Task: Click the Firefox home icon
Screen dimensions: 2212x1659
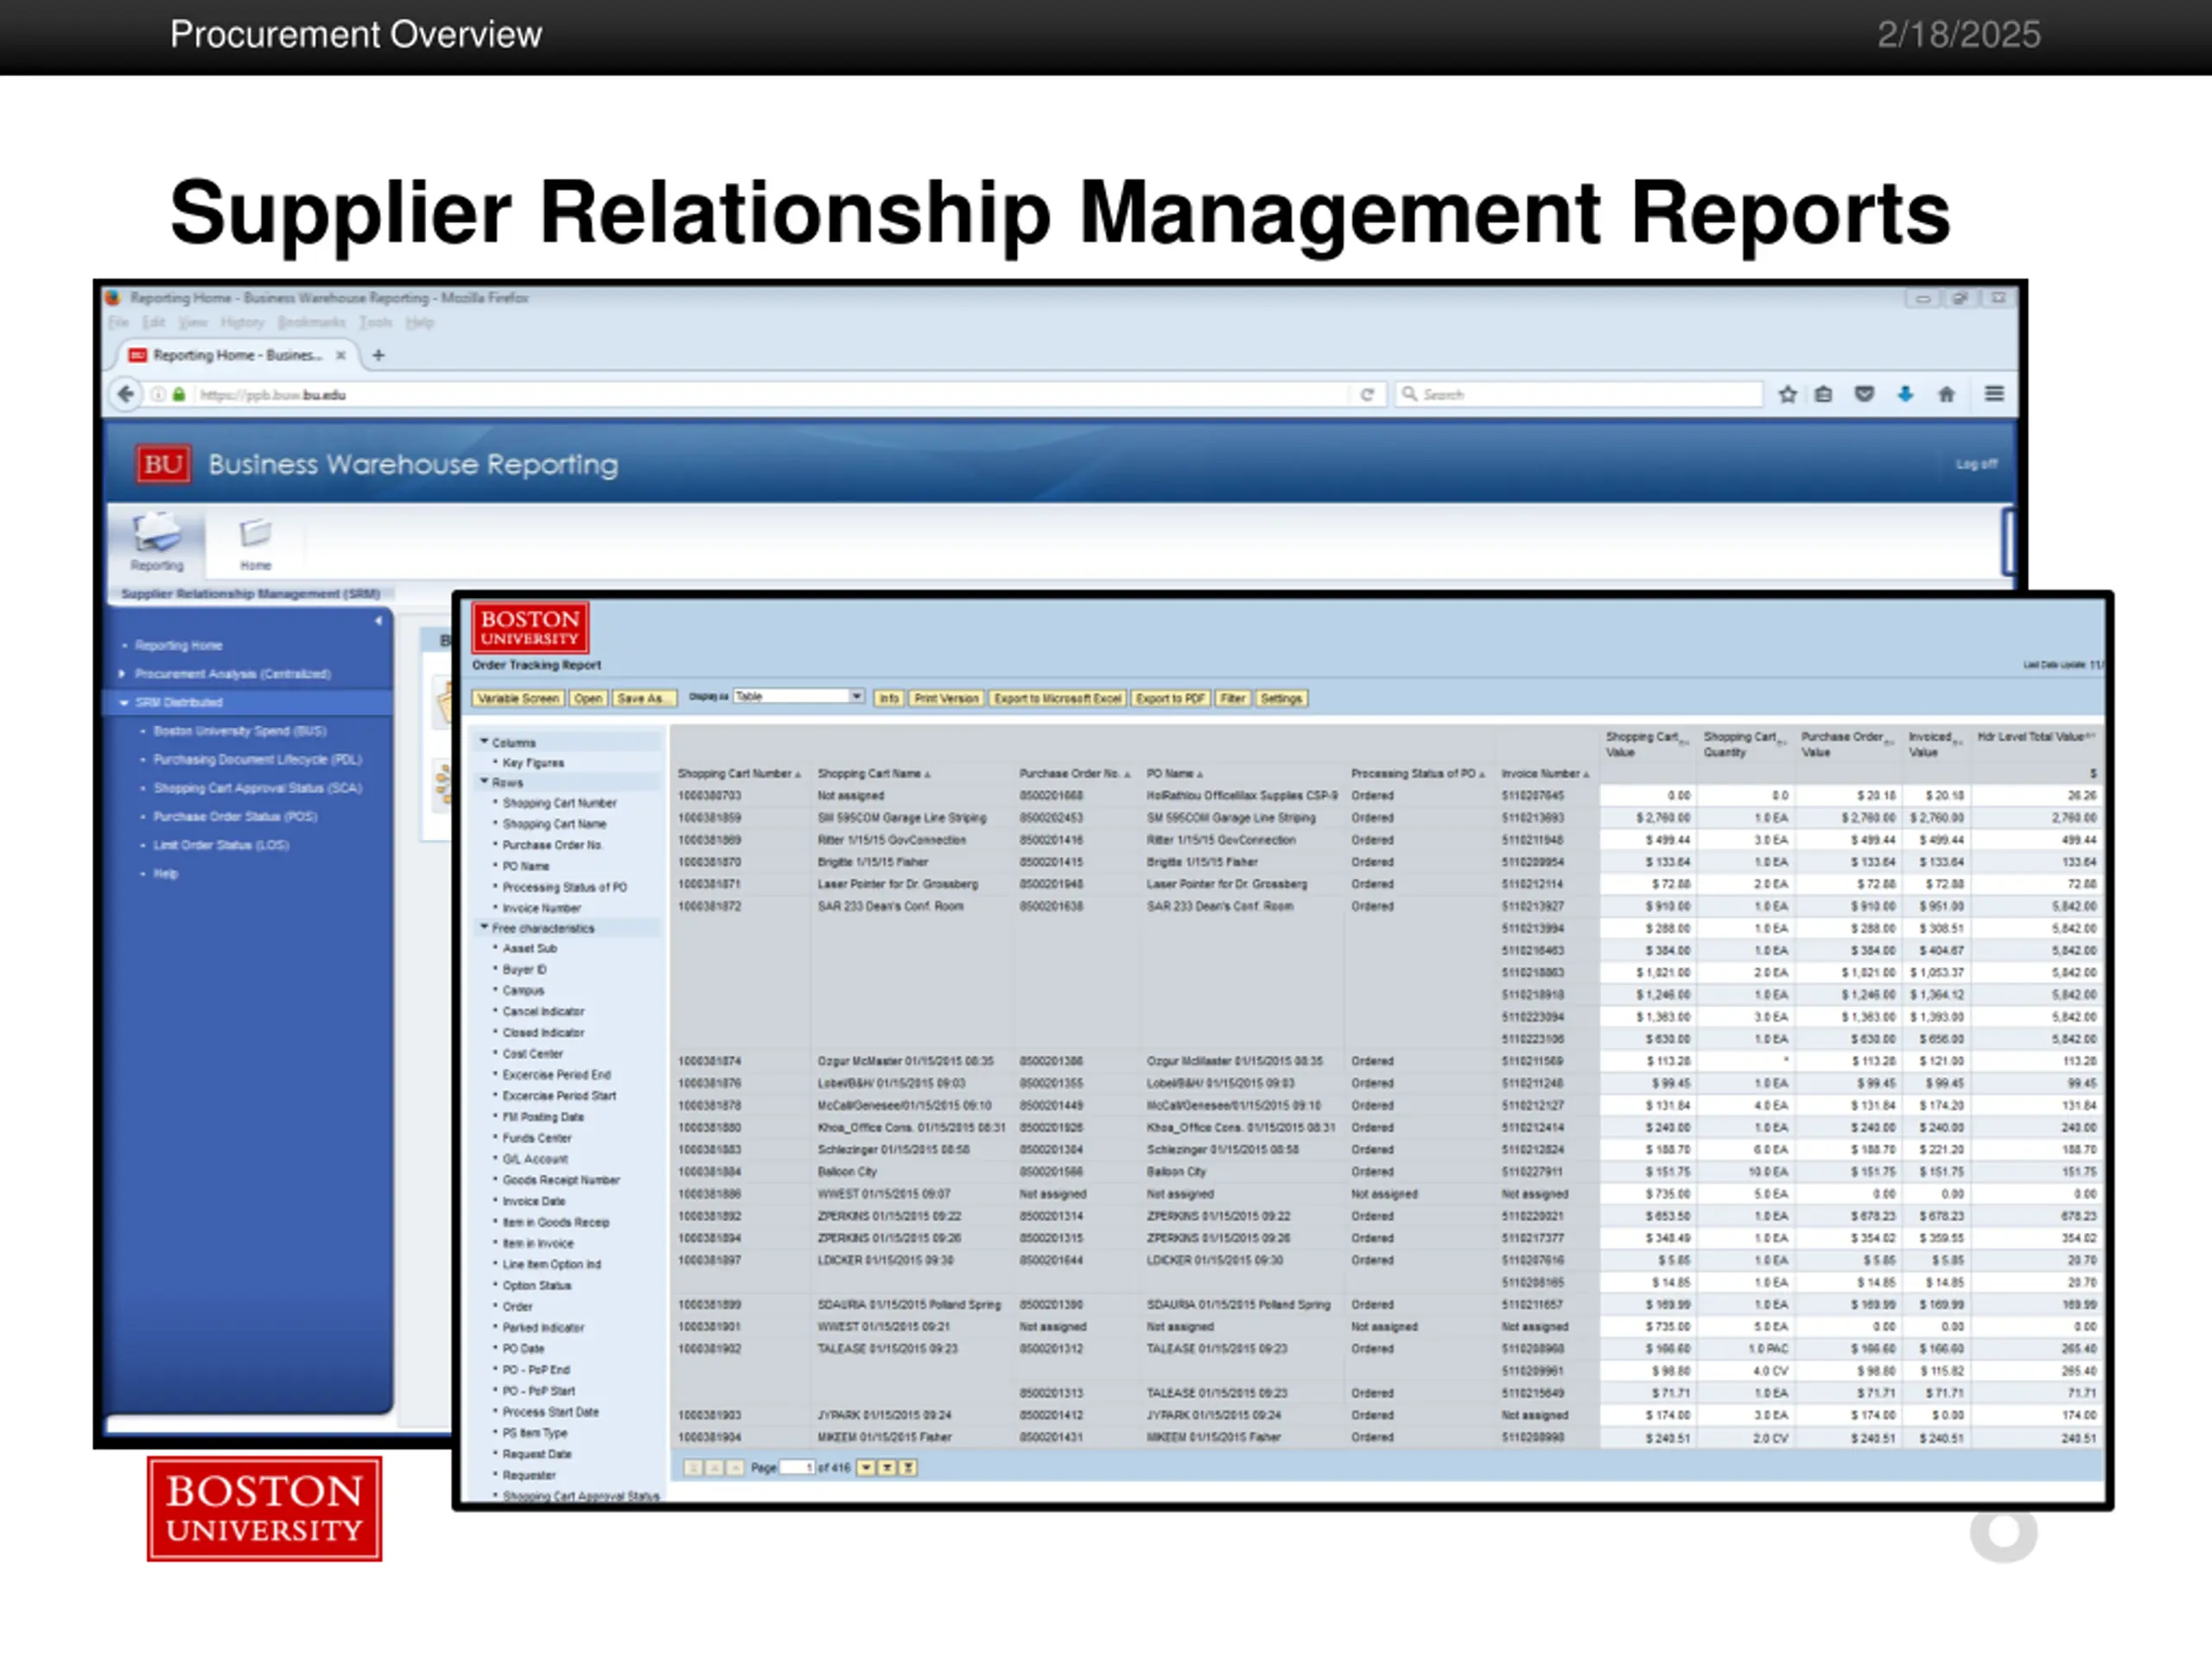Action: tap(1946, 394)
